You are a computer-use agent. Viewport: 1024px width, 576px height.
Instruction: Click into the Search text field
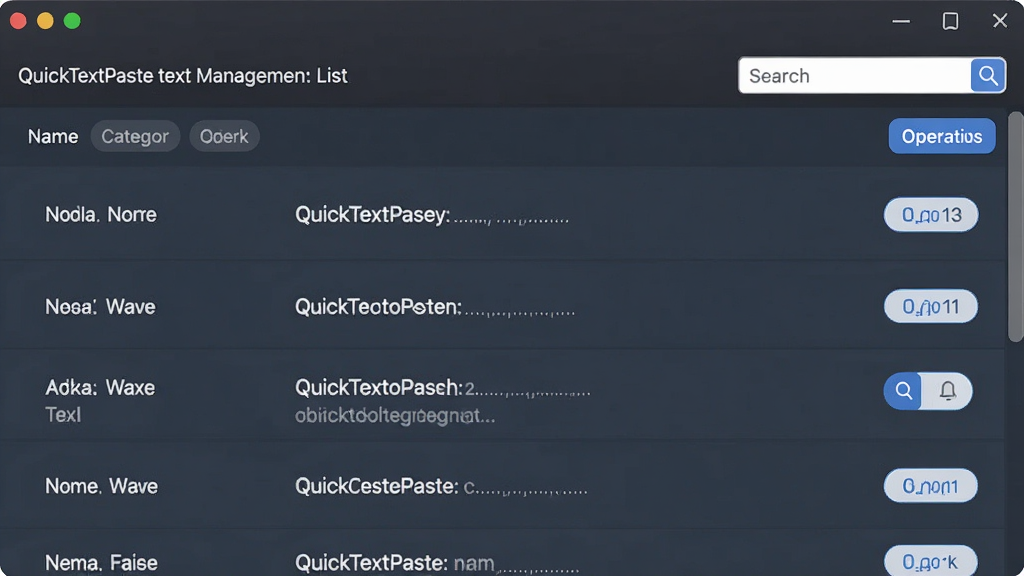[x=855, y=76]
